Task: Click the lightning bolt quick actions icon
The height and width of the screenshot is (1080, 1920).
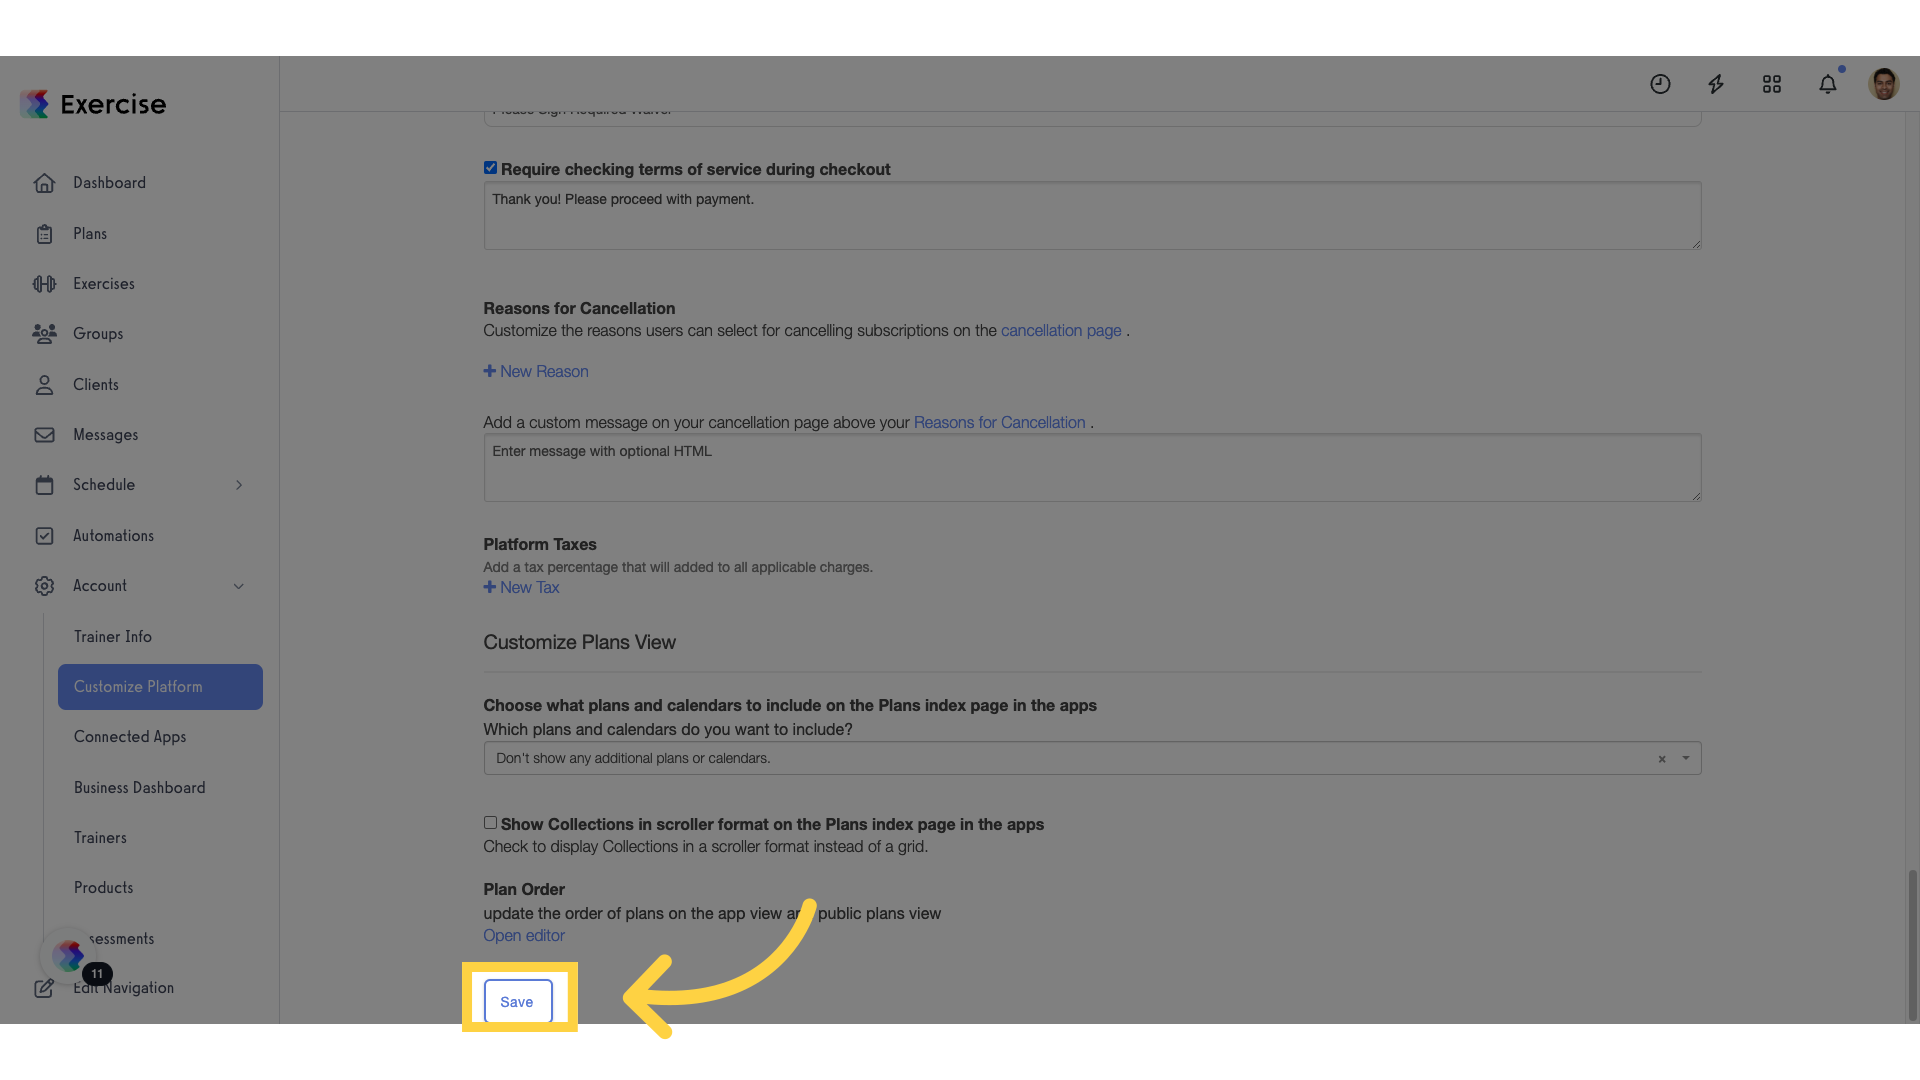Action: pyautogui.click(x=1716, y=84)
